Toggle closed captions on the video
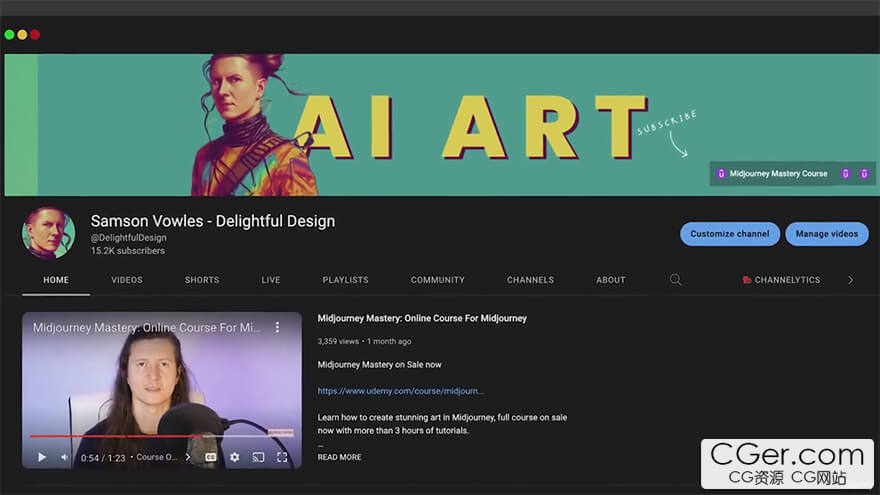Screen dimensions: 880x495 click(210, 457)
